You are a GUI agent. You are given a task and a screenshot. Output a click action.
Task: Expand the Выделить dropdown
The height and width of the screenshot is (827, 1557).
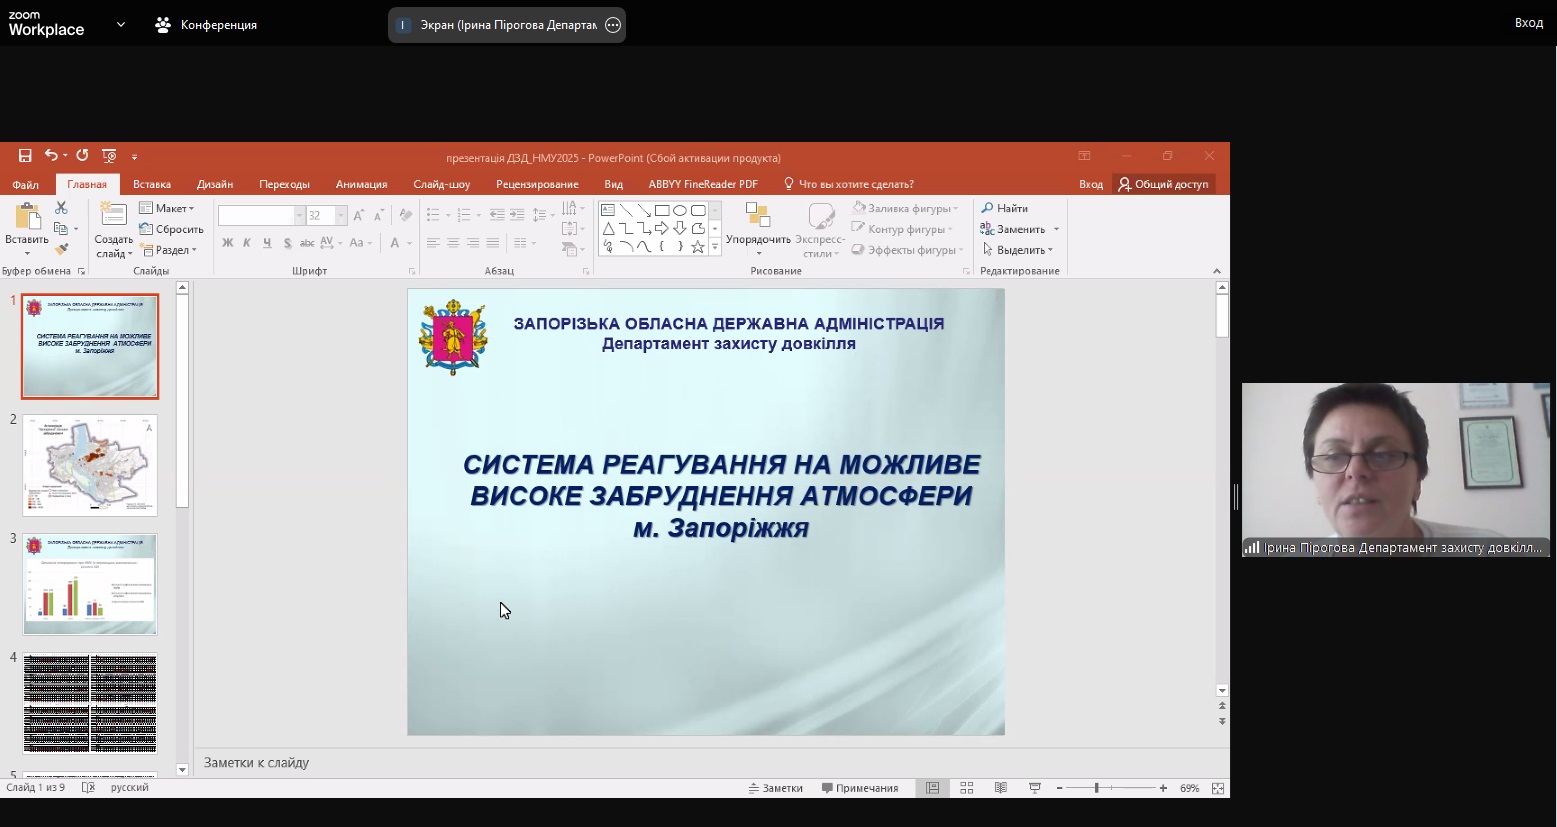coord(1018,250)
